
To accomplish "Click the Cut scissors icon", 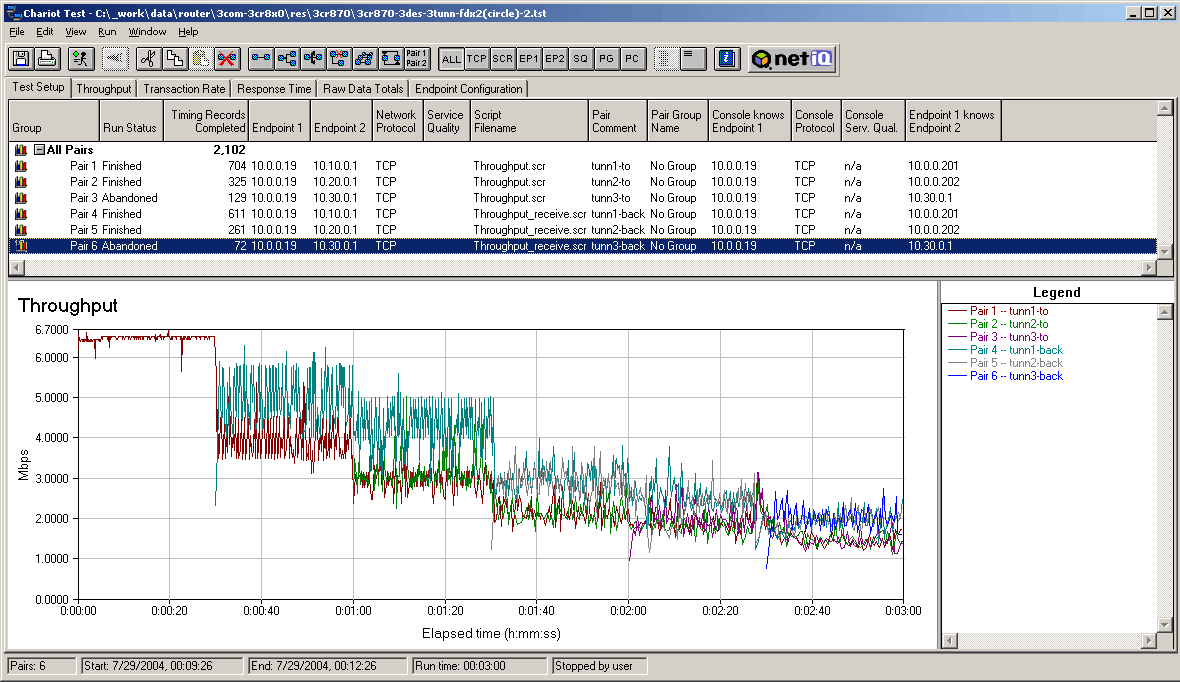I will point(147,59).
